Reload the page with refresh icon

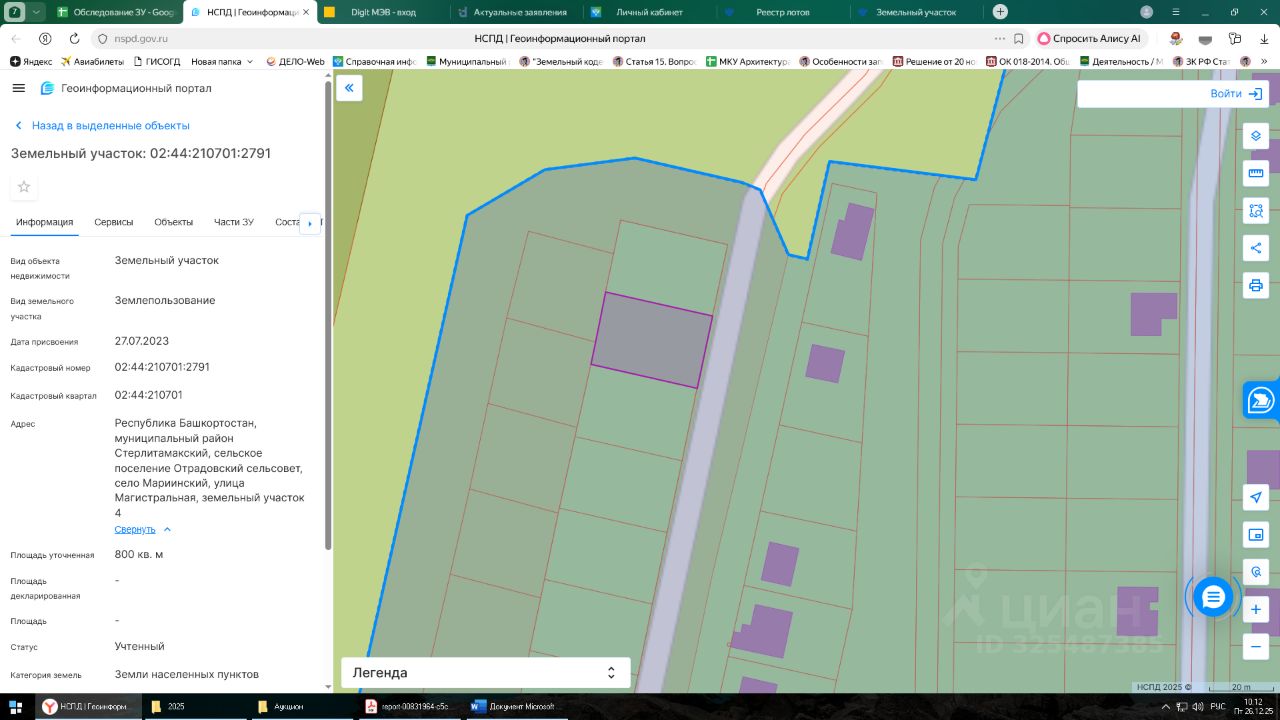(x=74, y=38)
